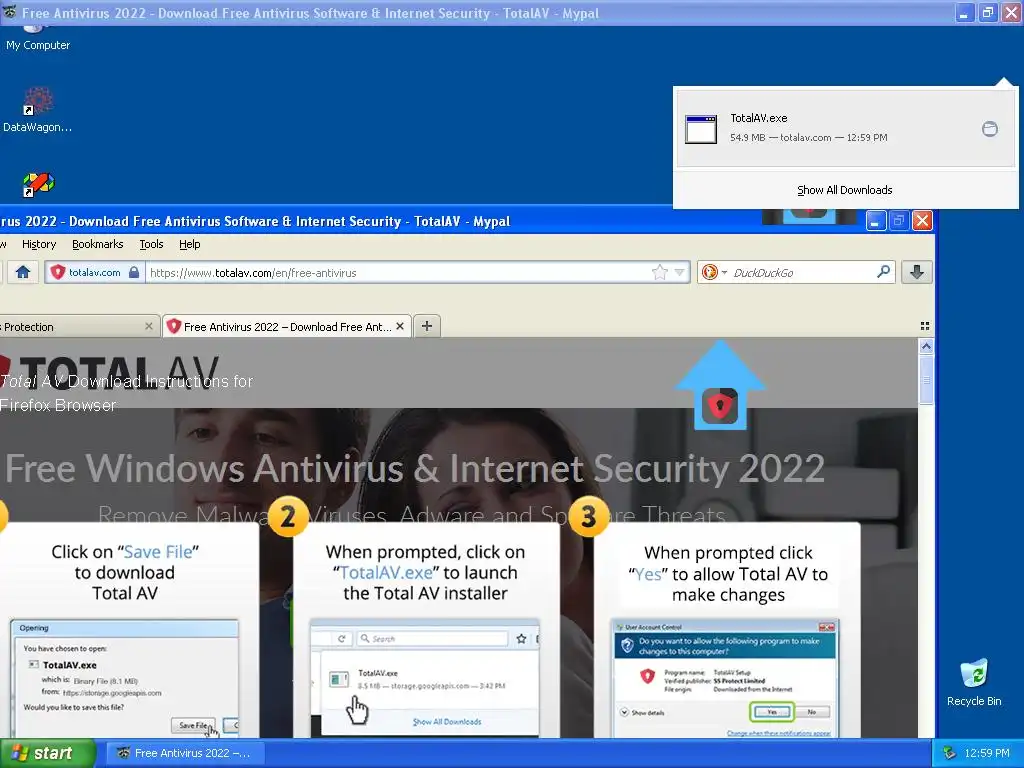Click the TotalAV.exe filename in downloads panel

pyautogui.click(x=758, y=118)
